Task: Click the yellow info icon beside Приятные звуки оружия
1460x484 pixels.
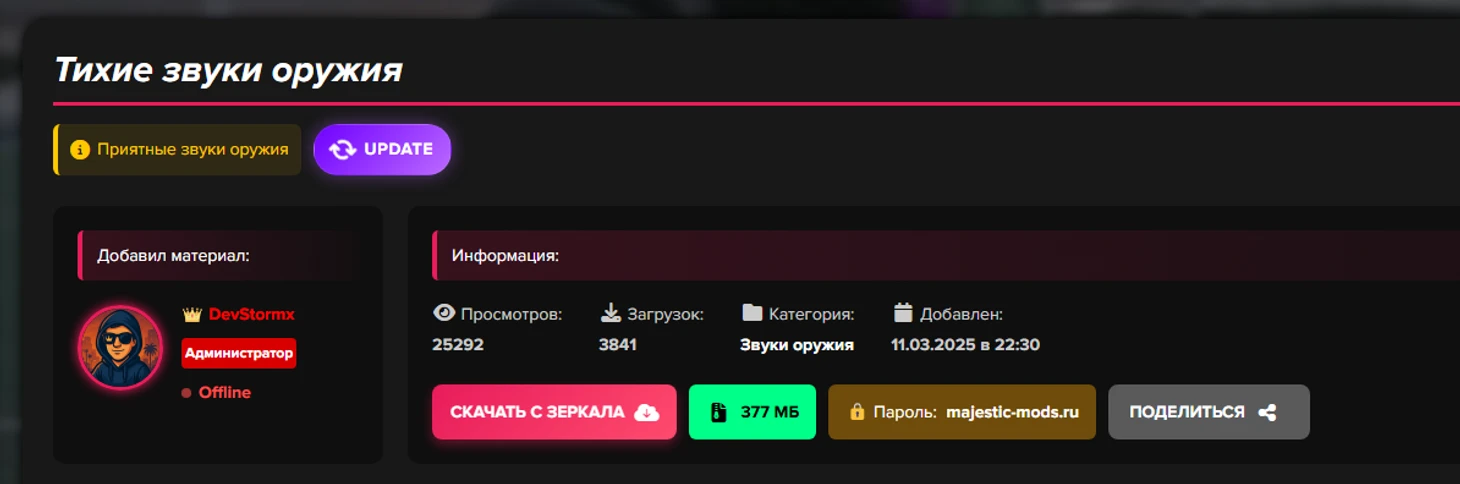Action: point(80,150)
